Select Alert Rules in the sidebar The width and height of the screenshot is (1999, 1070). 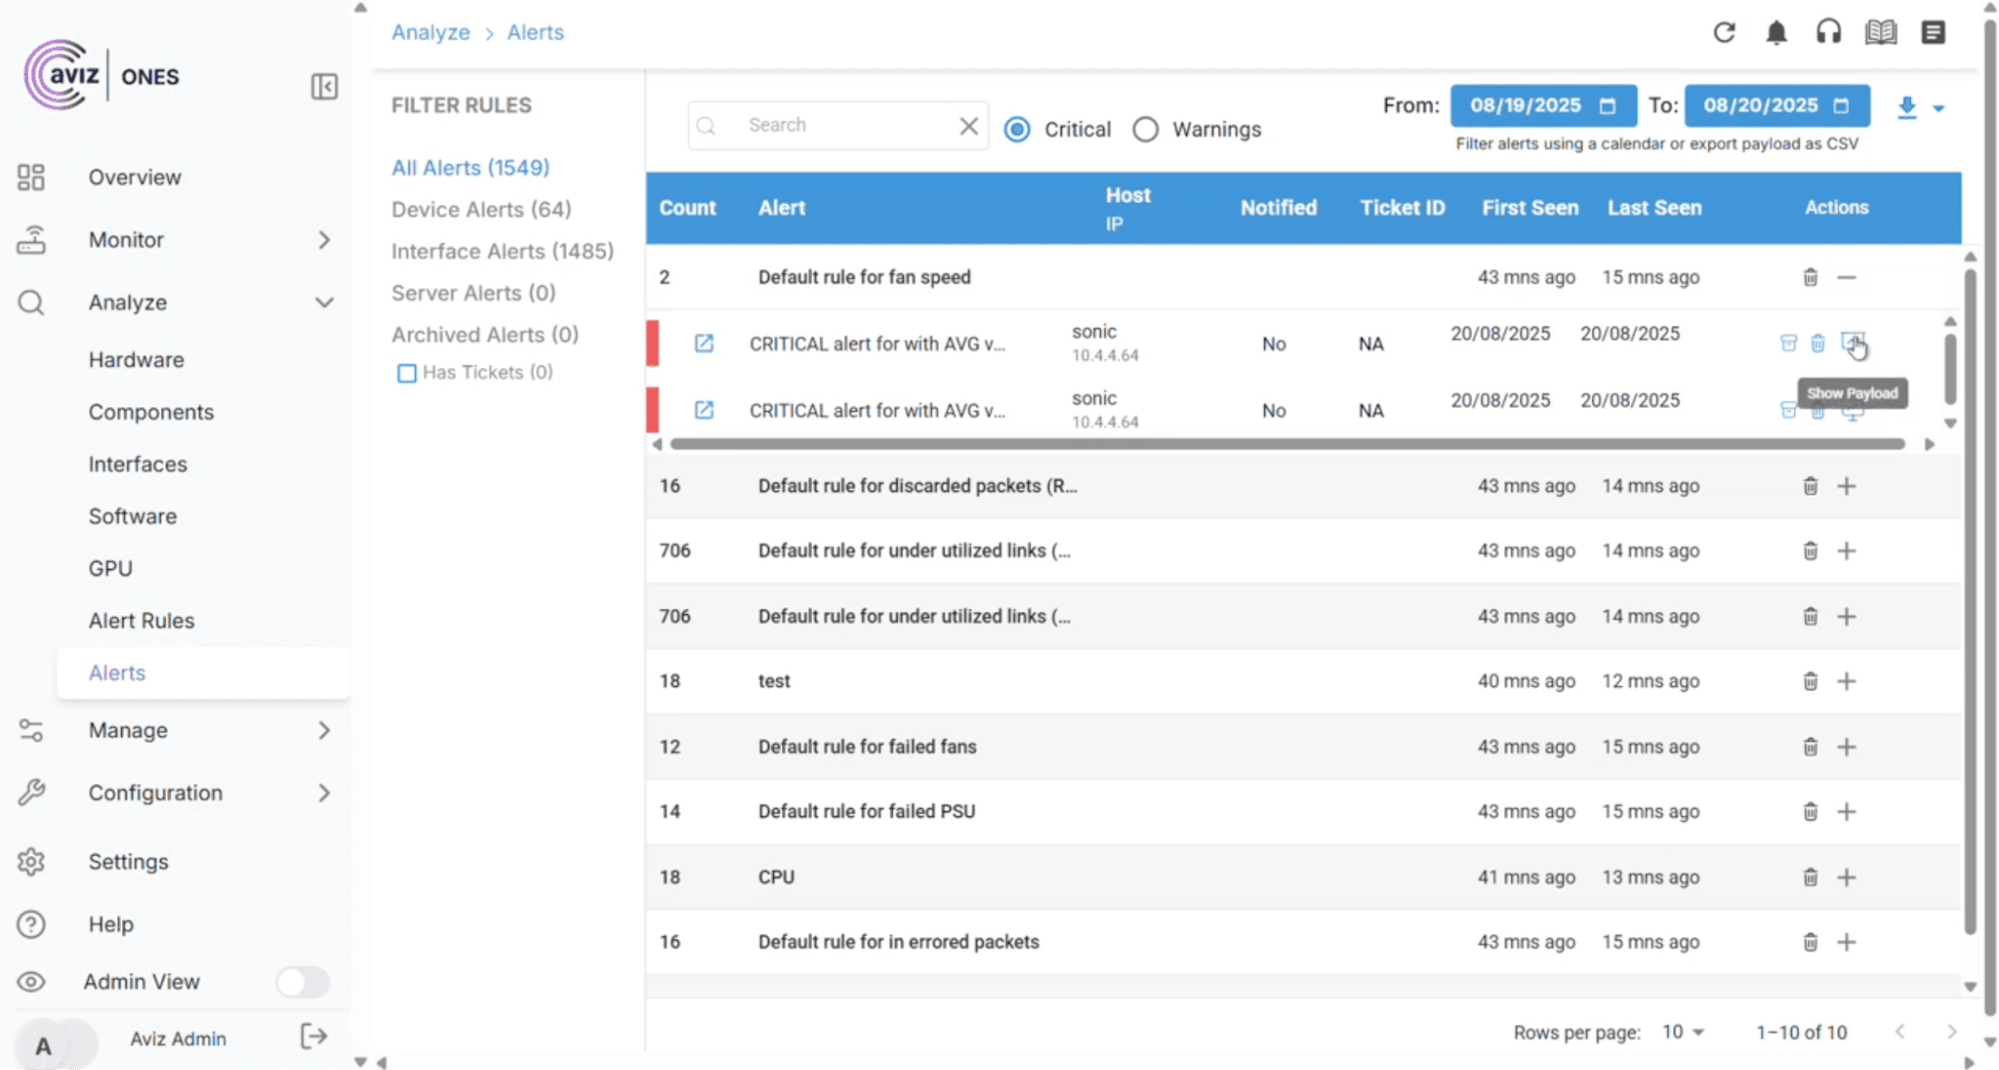(141, 620)
